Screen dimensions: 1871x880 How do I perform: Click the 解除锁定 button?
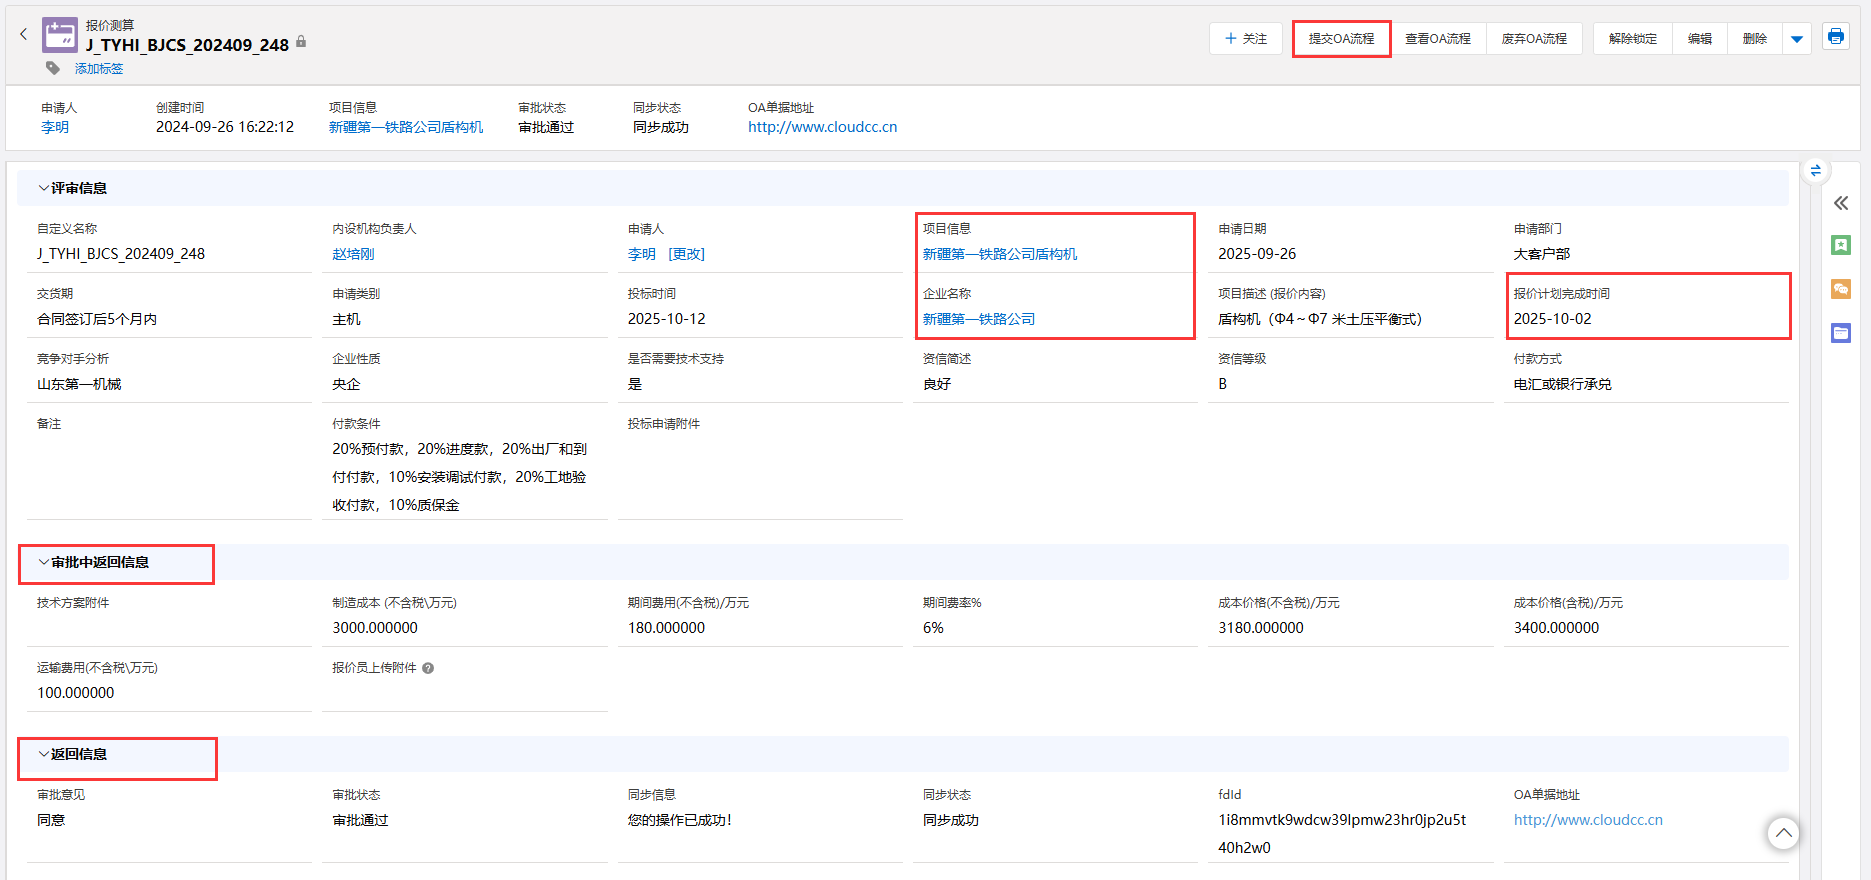pos(1632,39)
